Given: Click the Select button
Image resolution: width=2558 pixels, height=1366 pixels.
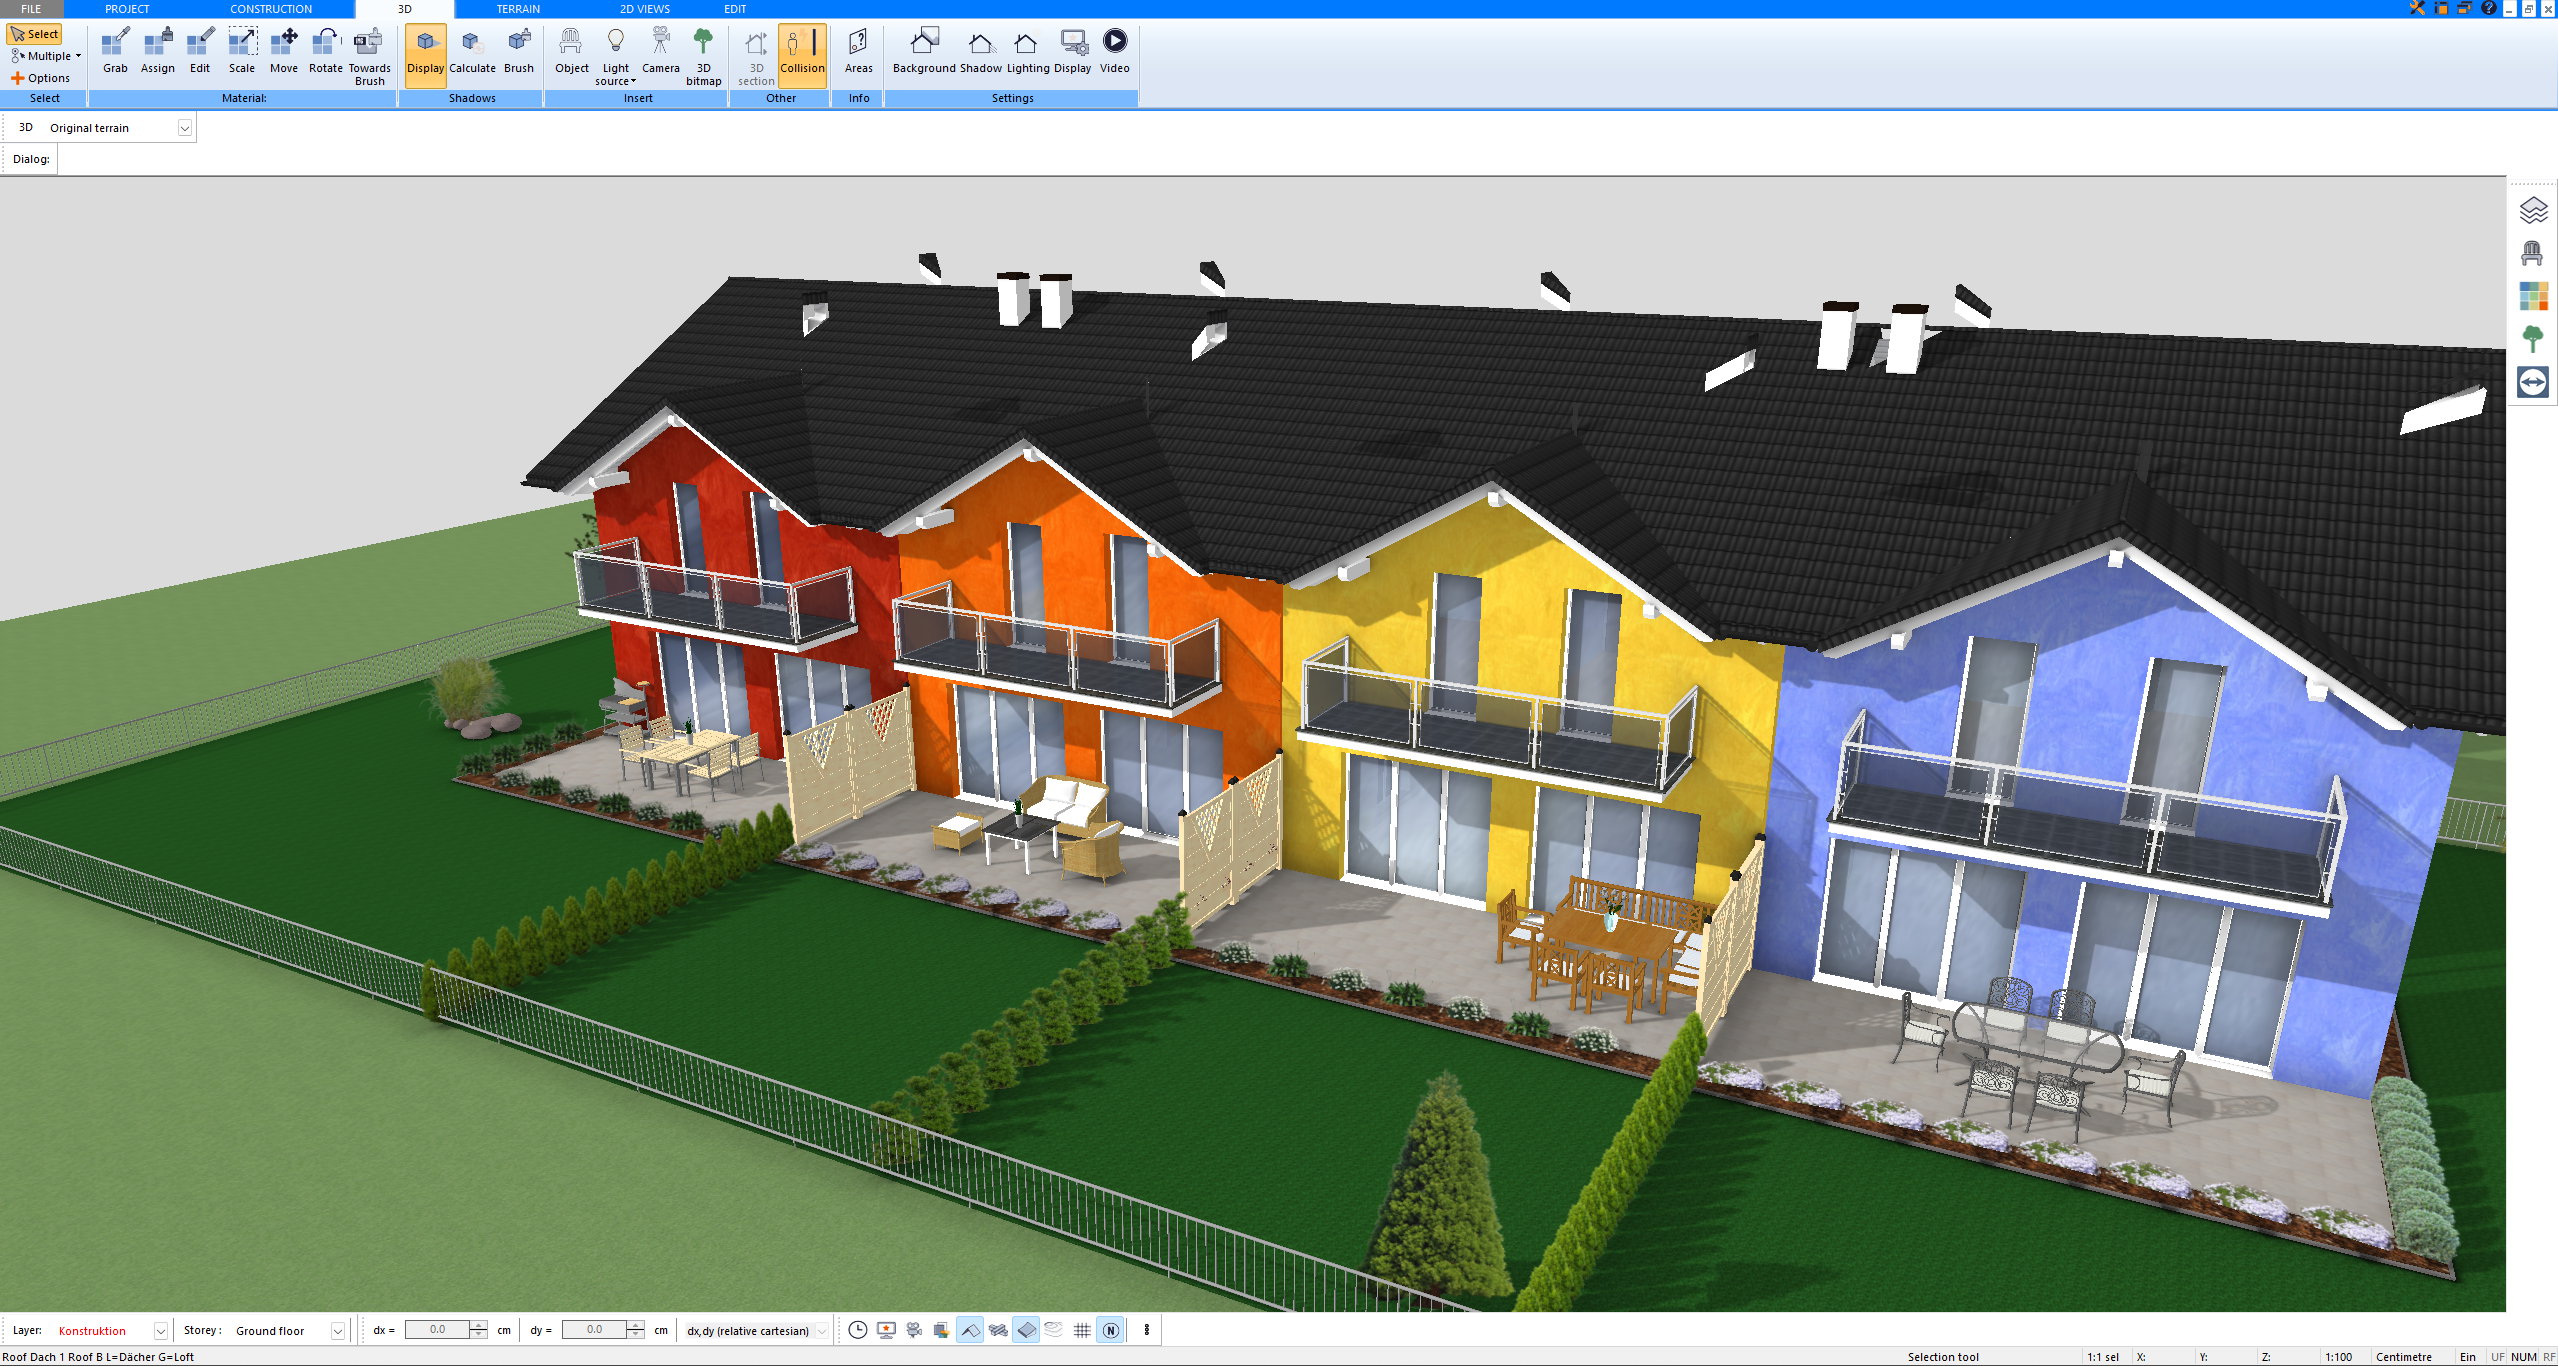Looking at the screenshot, I should pyautogui.click(x=35, y=34).
